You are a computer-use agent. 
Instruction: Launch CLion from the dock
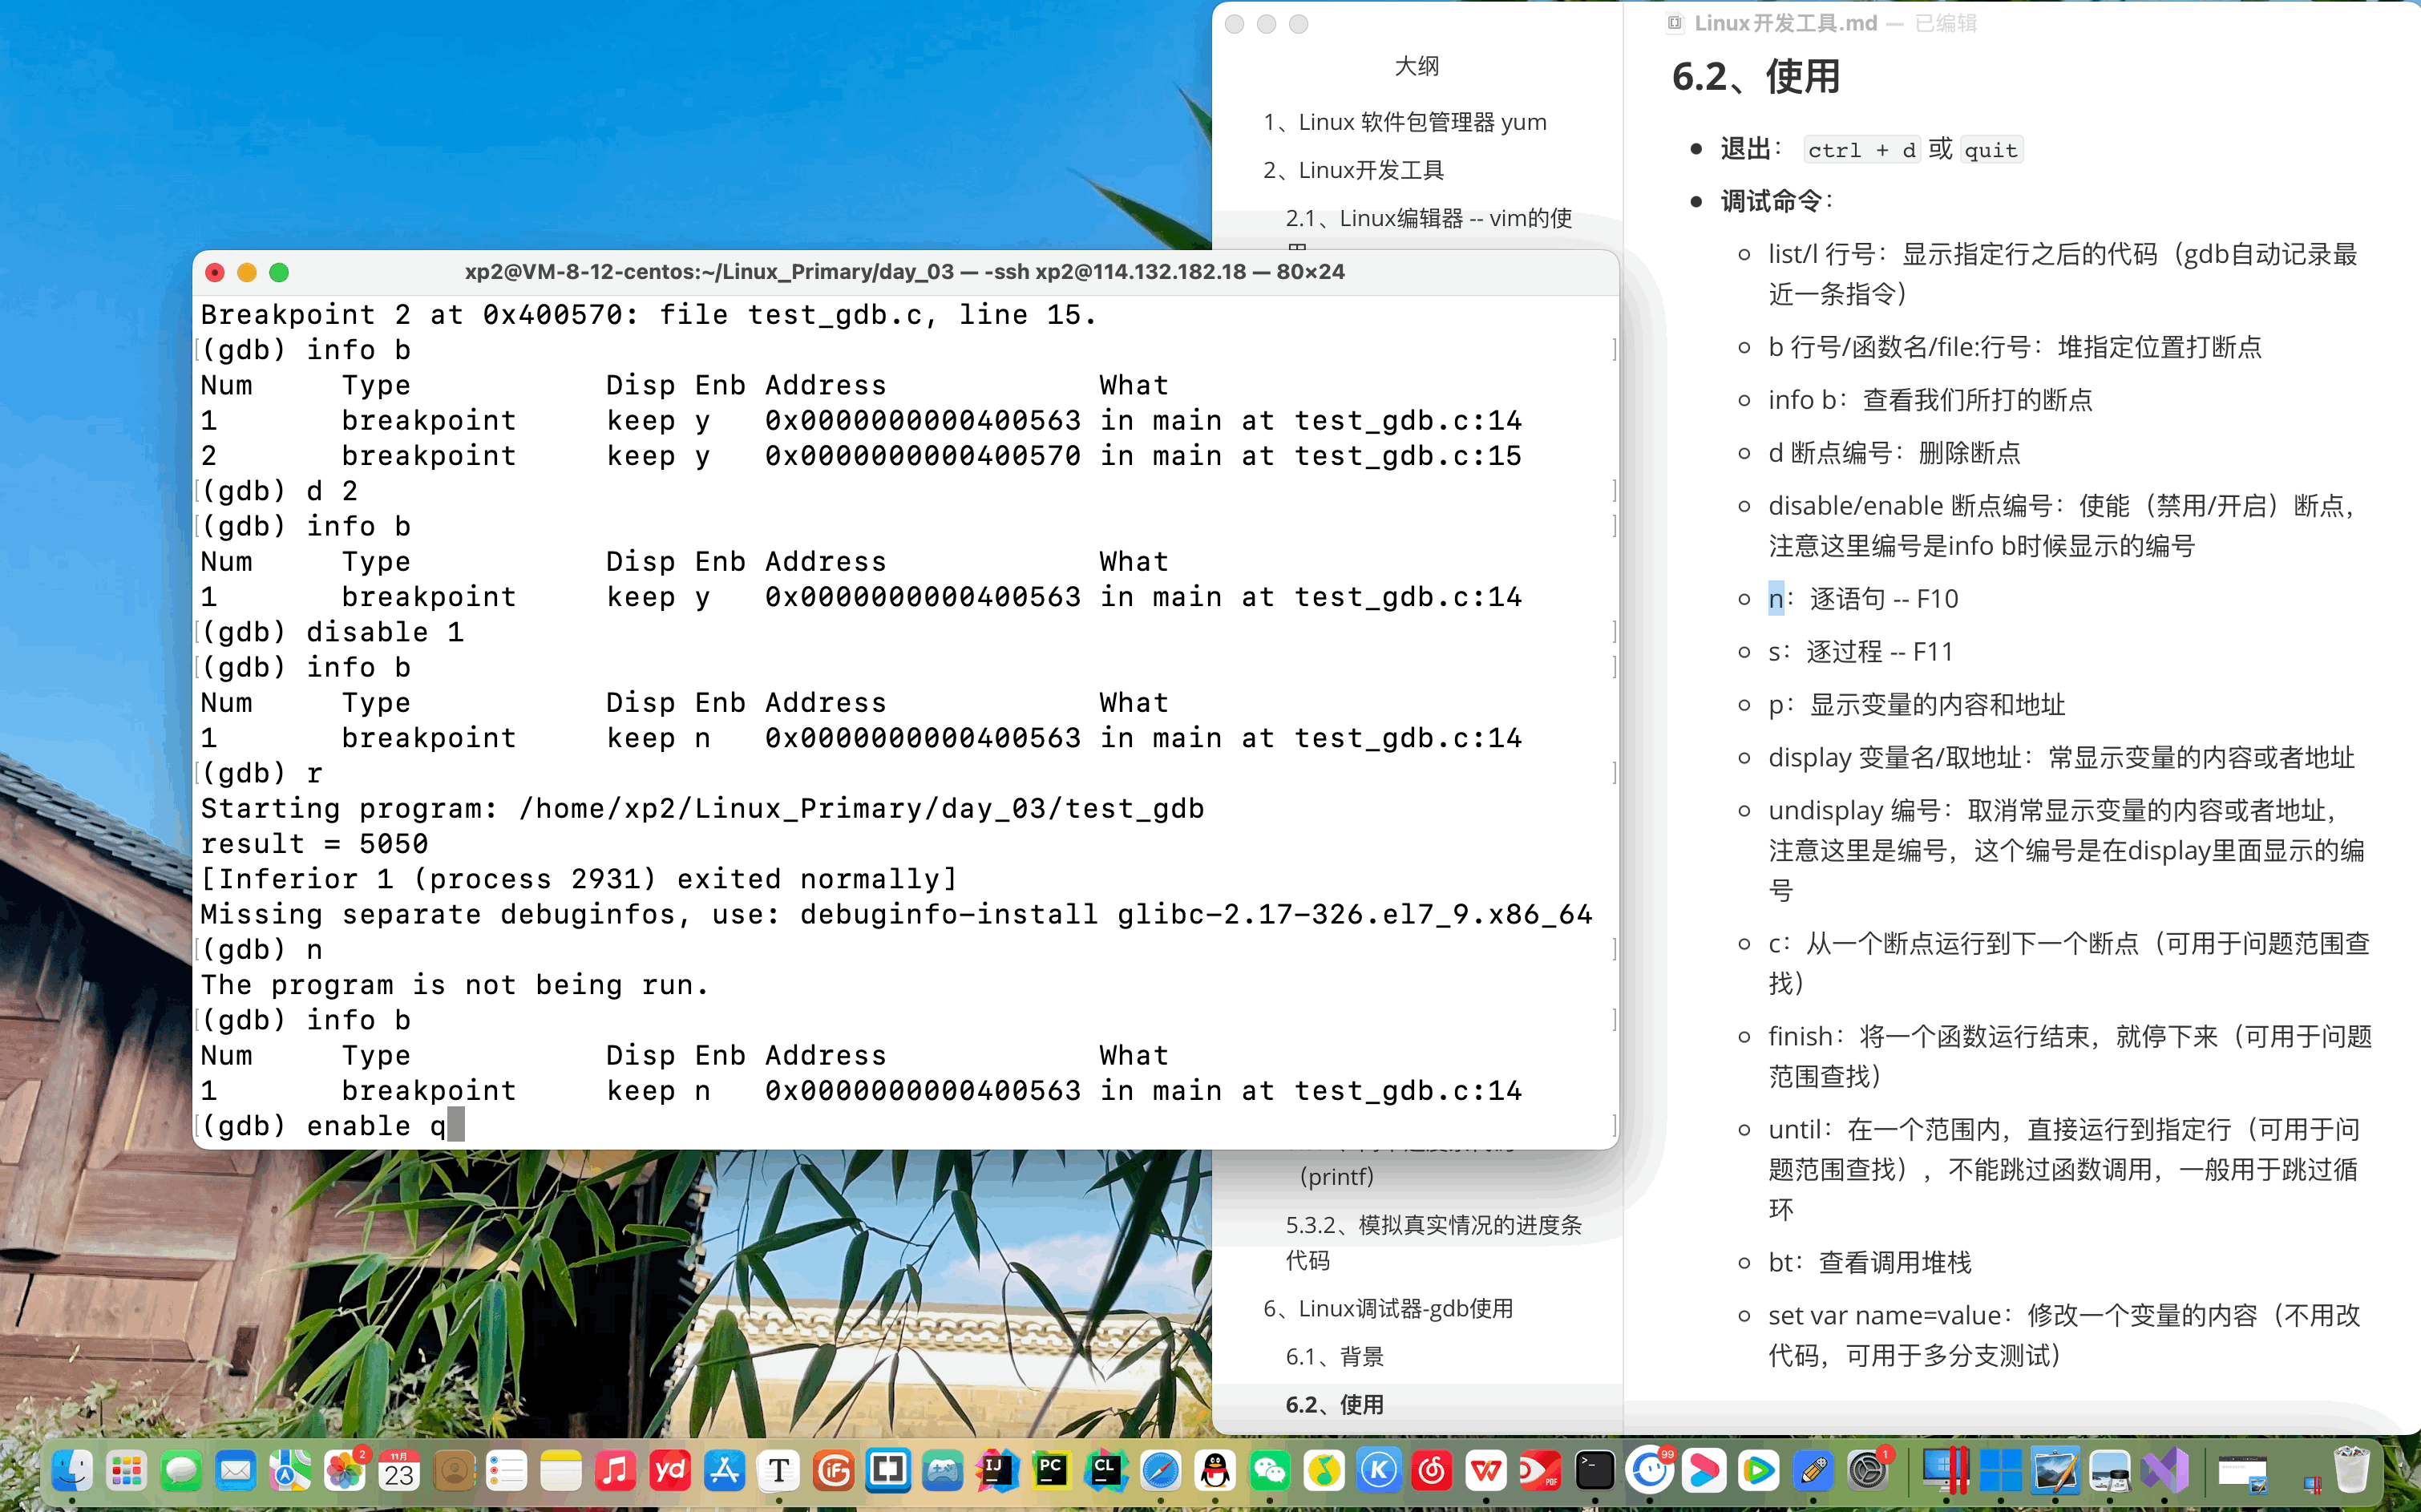[x=1105, y=1471]
